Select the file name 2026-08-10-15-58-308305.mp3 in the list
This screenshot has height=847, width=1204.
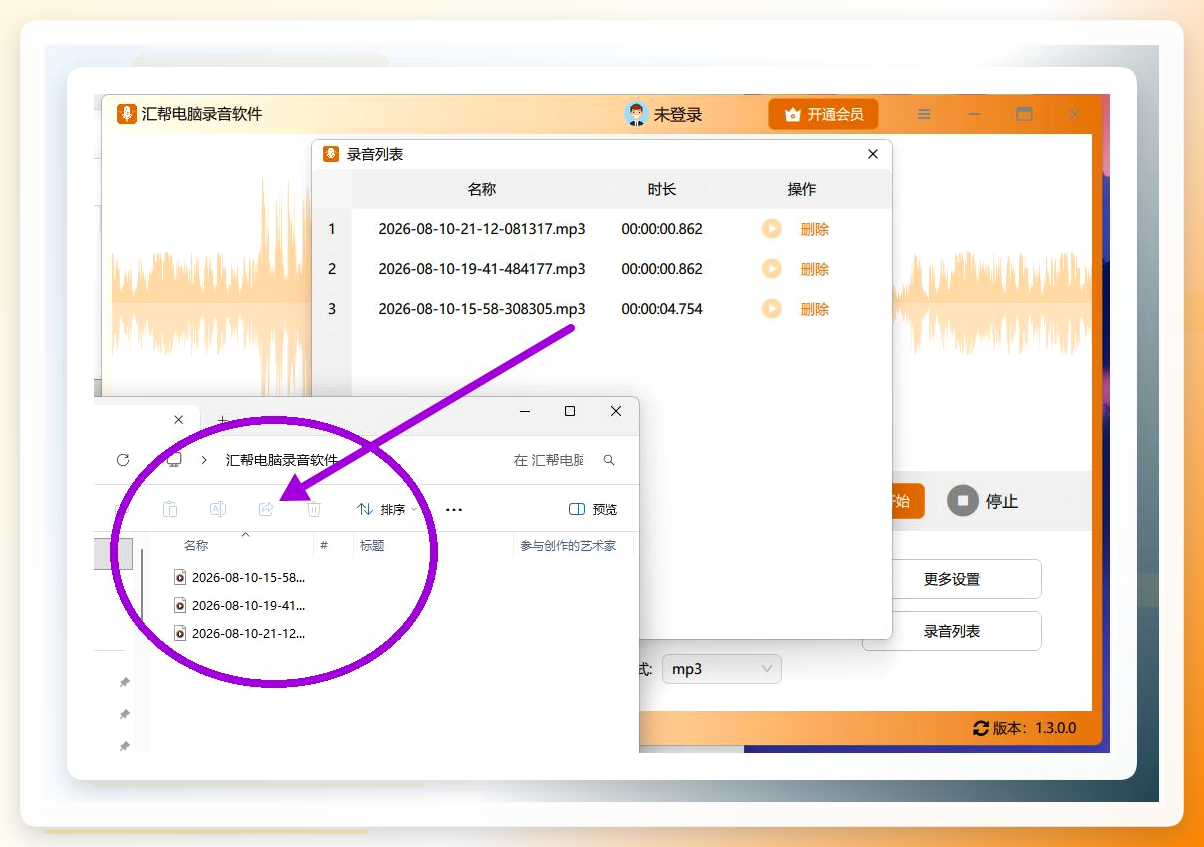[x=482, y=309]
